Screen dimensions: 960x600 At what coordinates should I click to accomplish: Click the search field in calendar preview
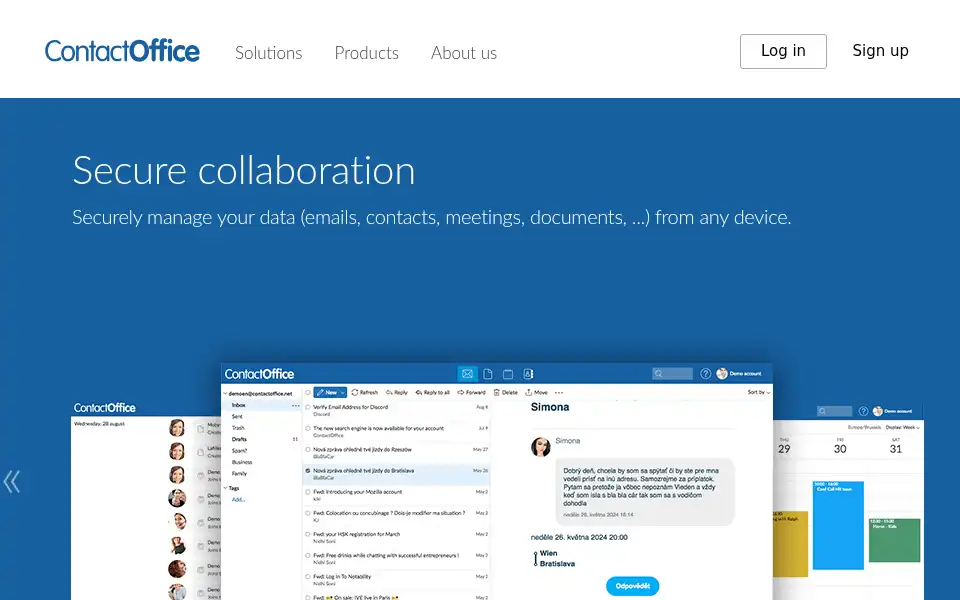pyautogui.click(x=834, y=411)
